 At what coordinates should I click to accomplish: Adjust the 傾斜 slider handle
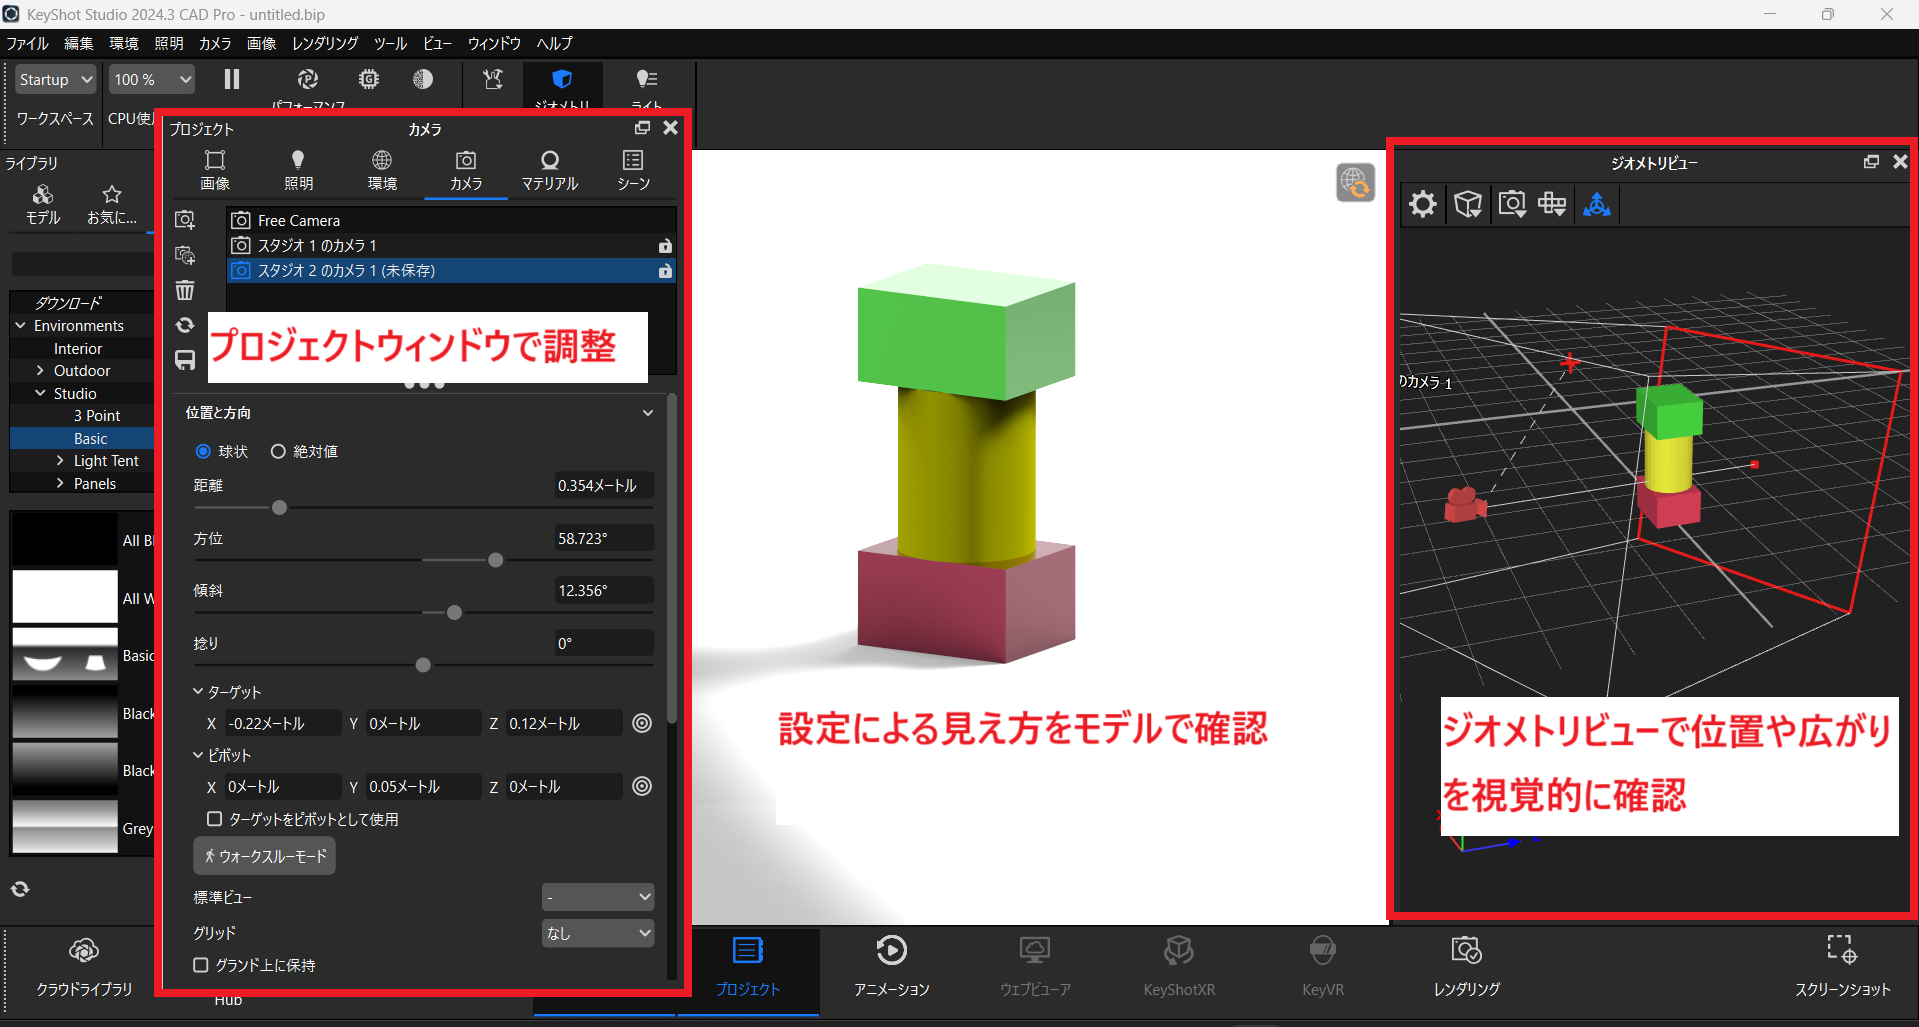pos(455,612)
